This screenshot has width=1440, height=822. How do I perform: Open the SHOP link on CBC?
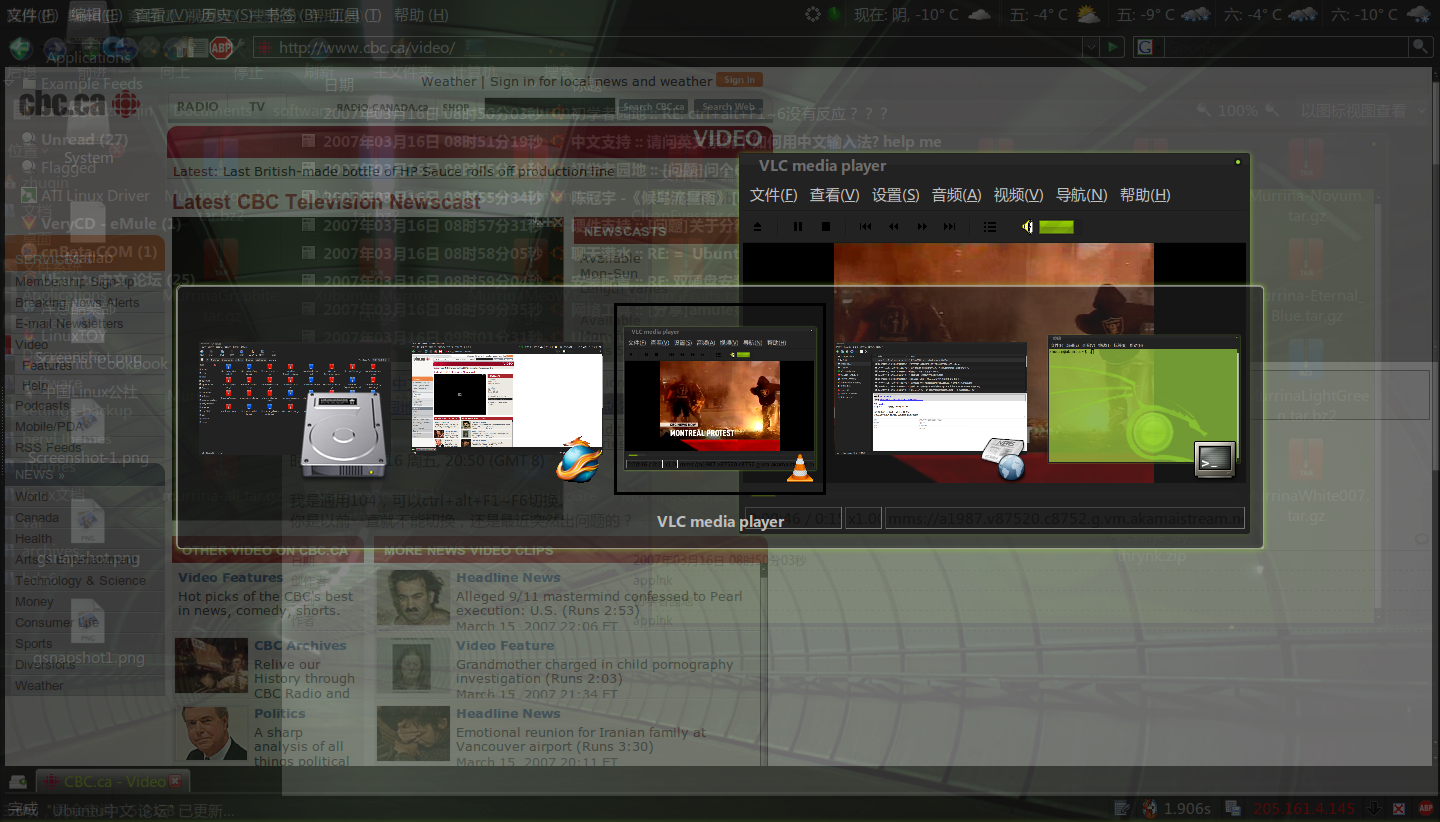(456, 107)
